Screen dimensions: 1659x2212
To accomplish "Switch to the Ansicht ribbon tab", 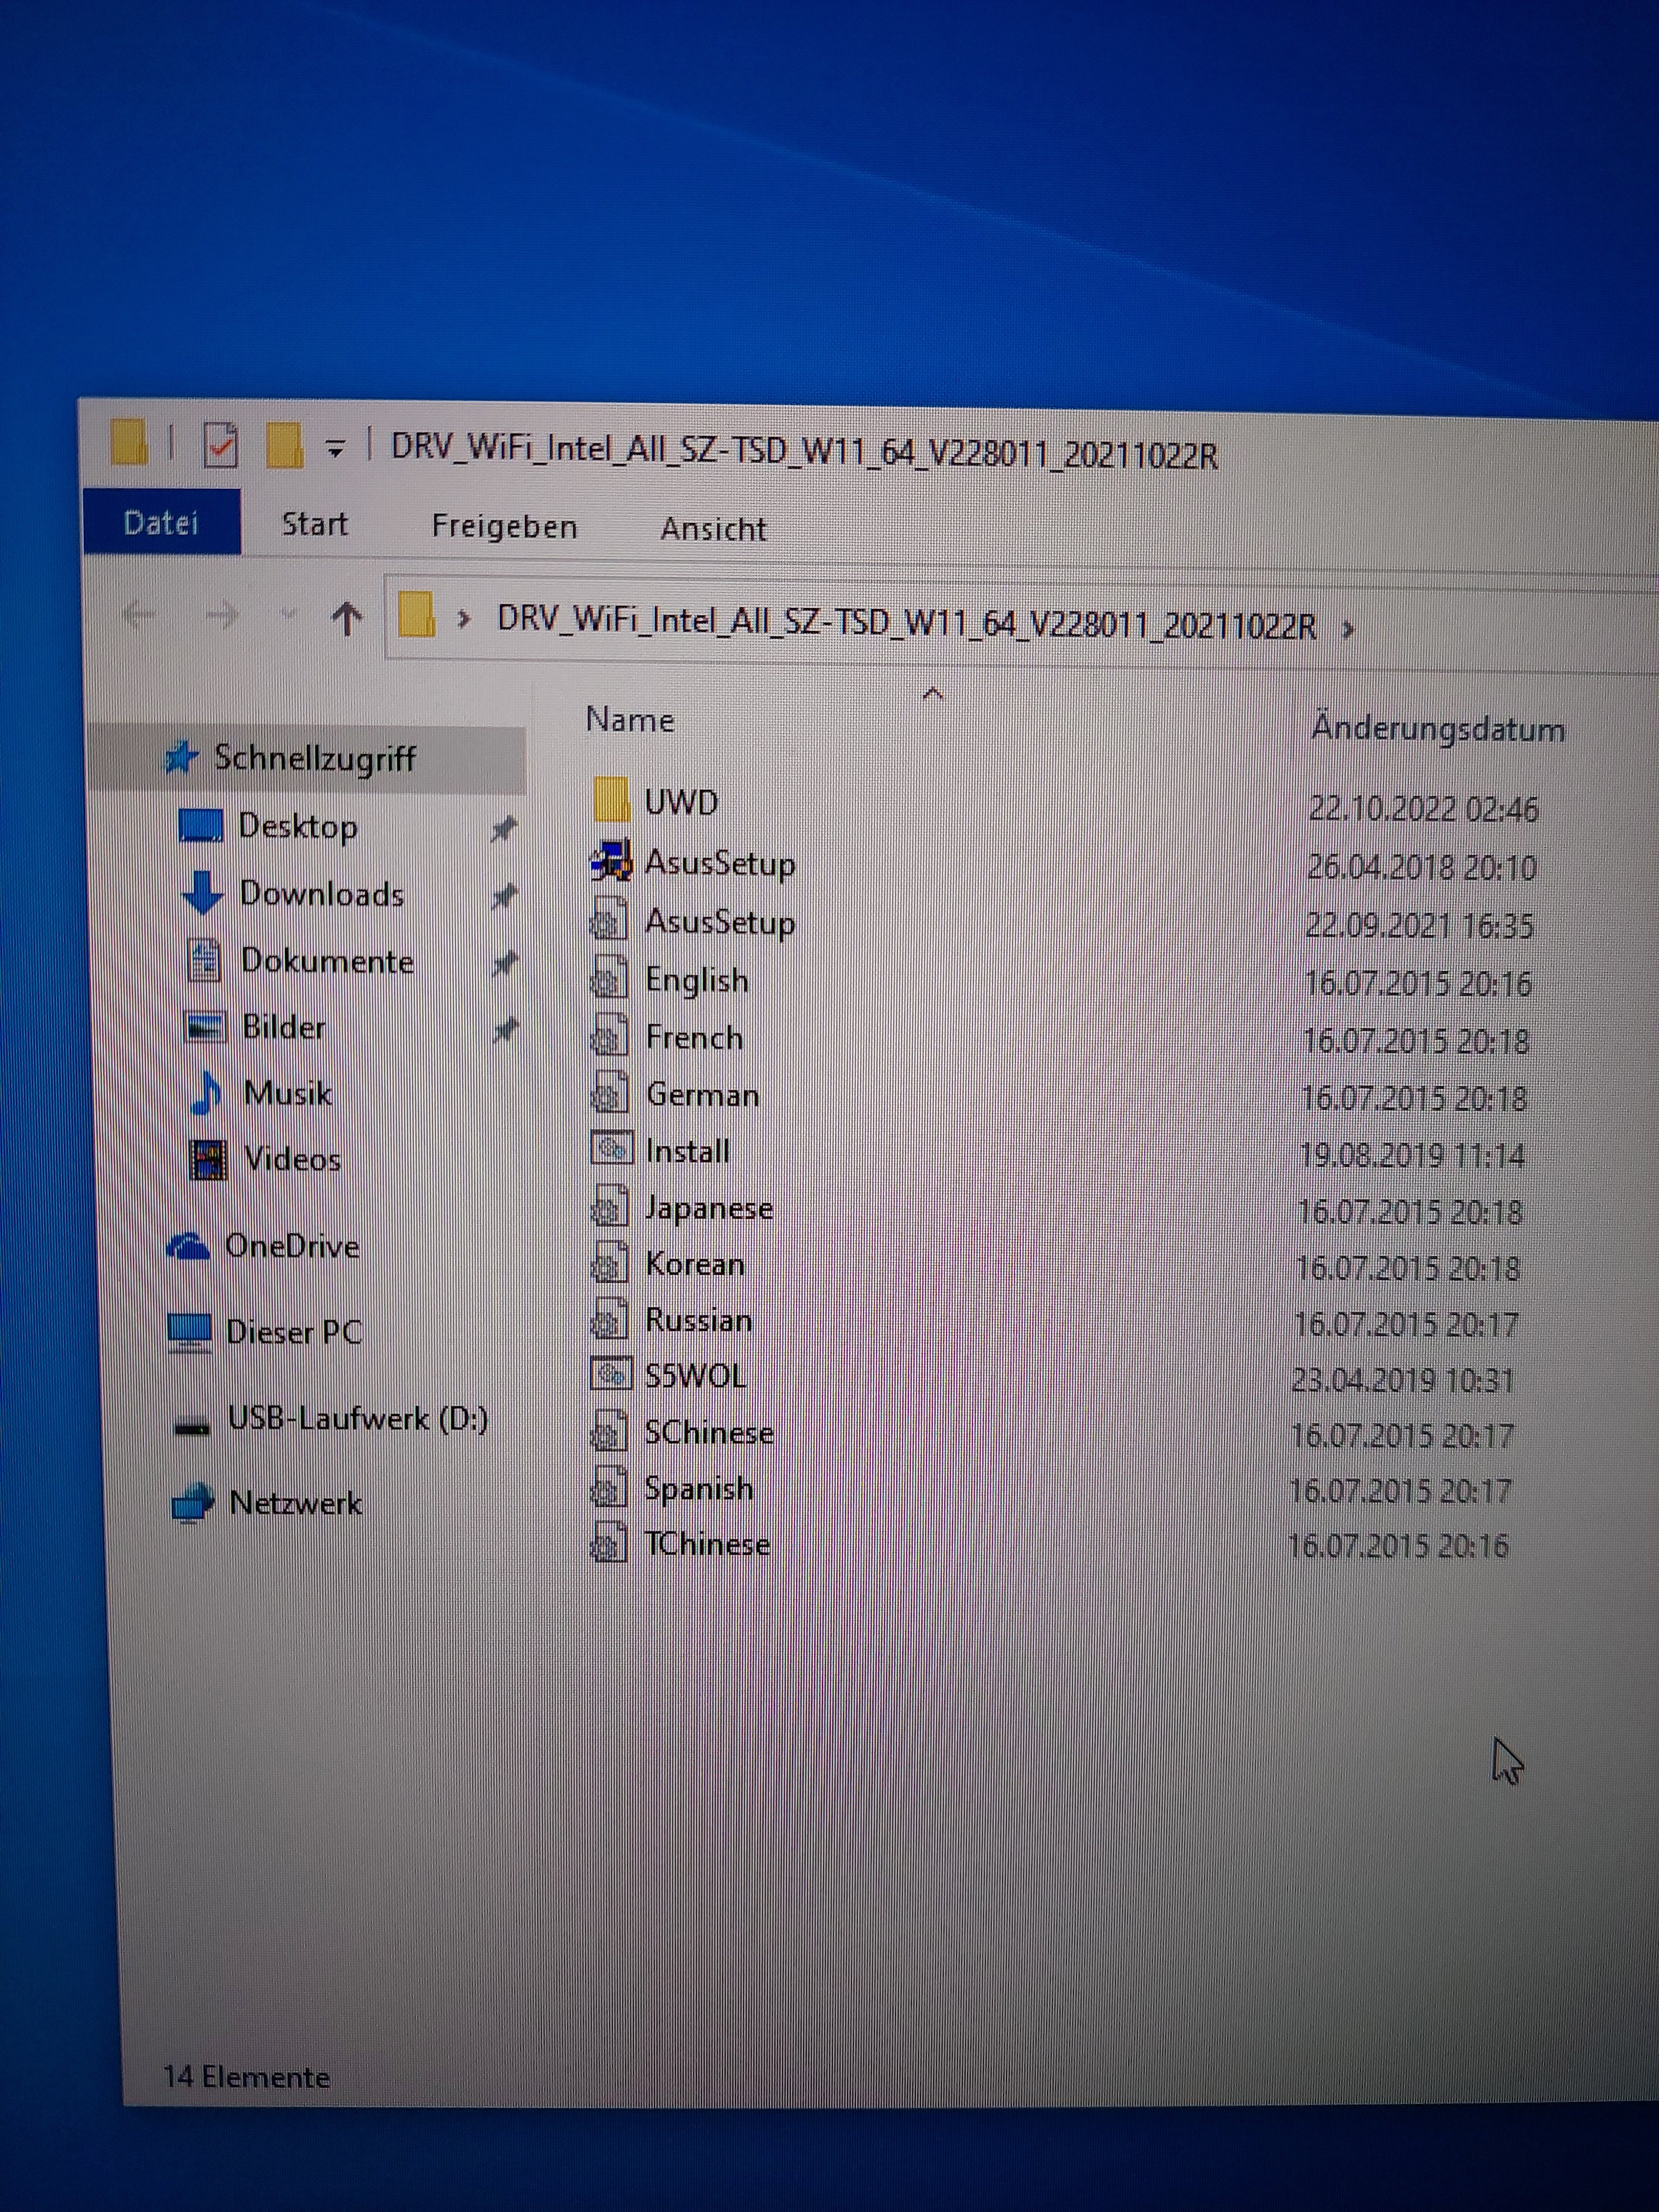I will [x=713, y=529].
